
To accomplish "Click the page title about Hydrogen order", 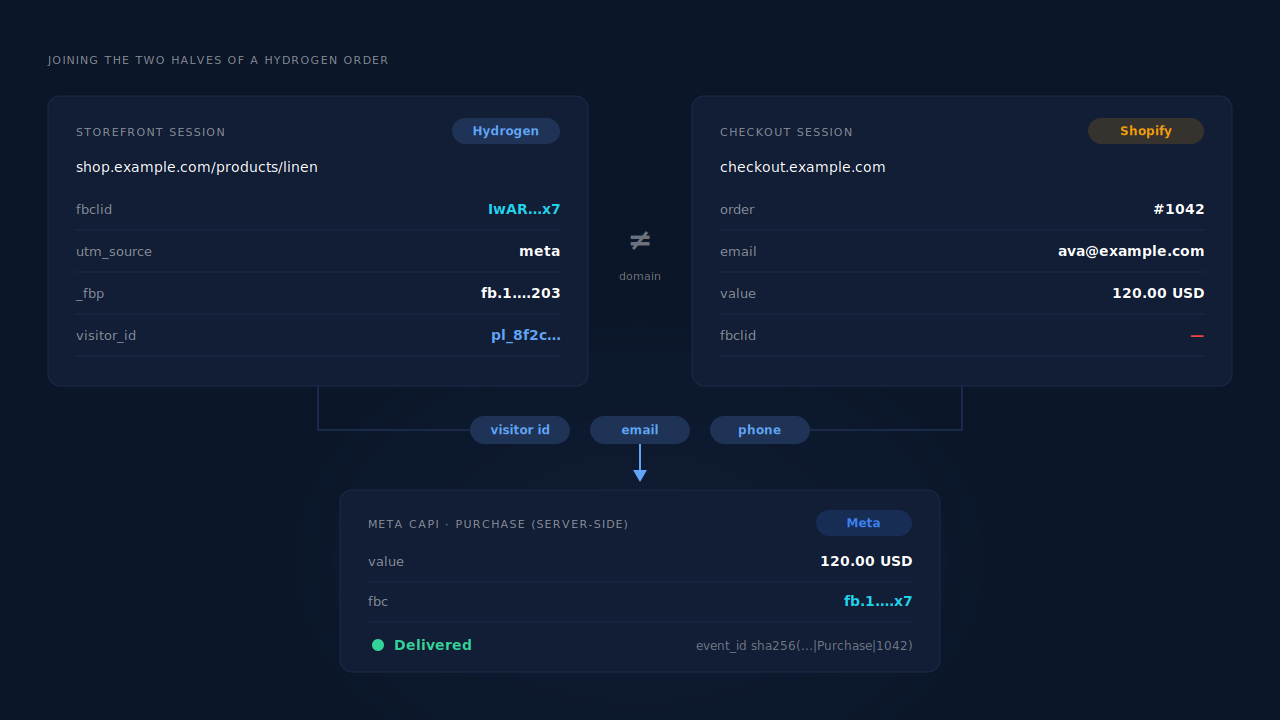I will 218,61.
